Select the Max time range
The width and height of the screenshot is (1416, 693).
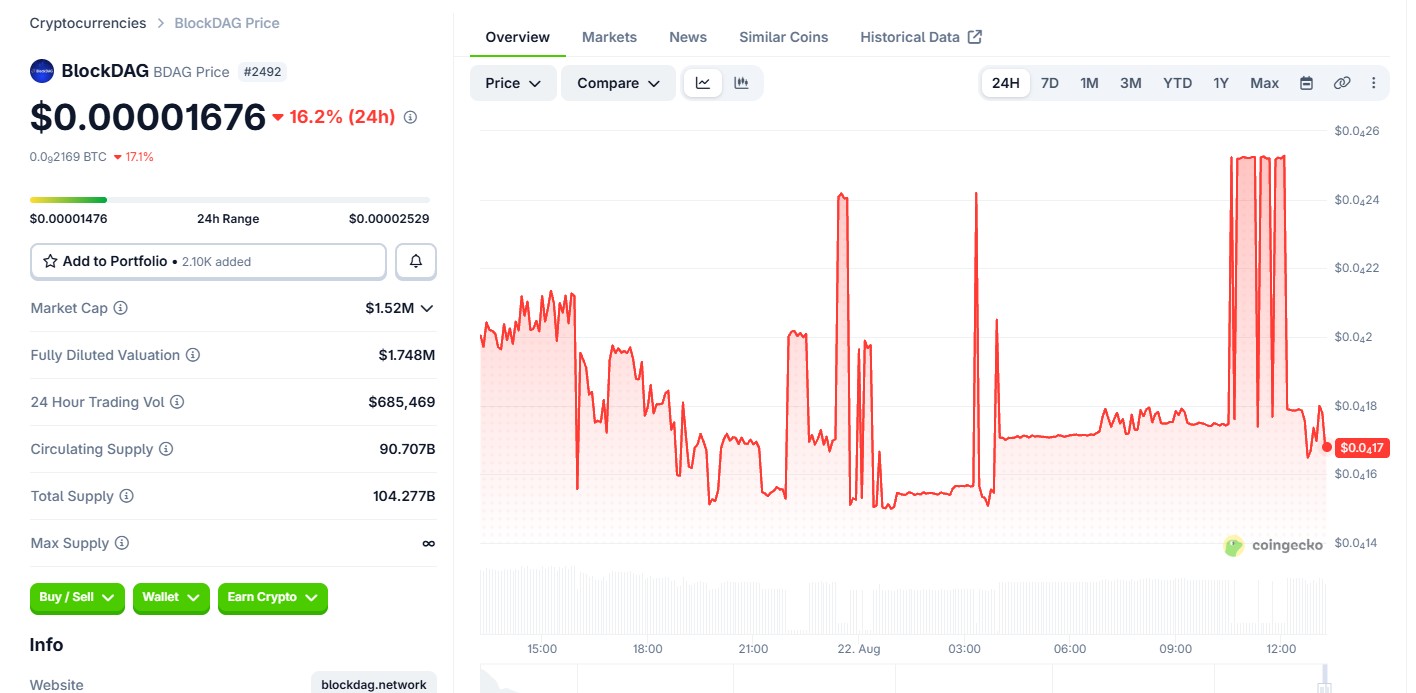[x=1265, y=83]
